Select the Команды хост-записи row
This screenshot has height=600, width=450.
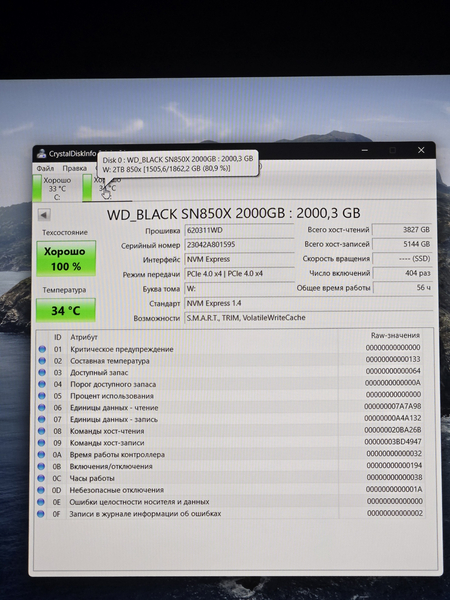point(230,443)
